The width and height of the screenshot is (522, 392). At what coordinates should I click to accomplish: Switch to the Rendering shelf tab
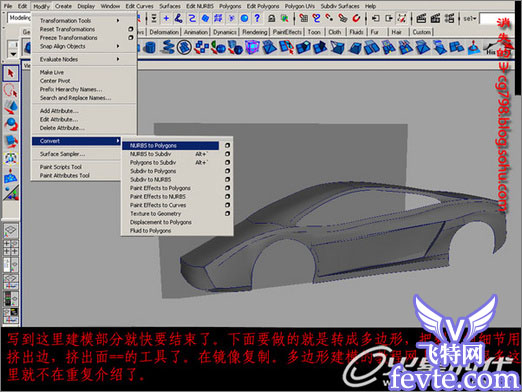point(254,32)
